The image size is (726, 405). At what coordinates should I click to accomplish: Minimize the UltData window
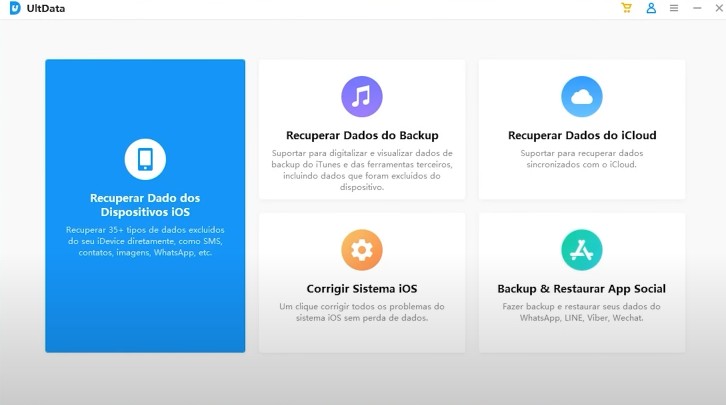click(x=697, y=8)
